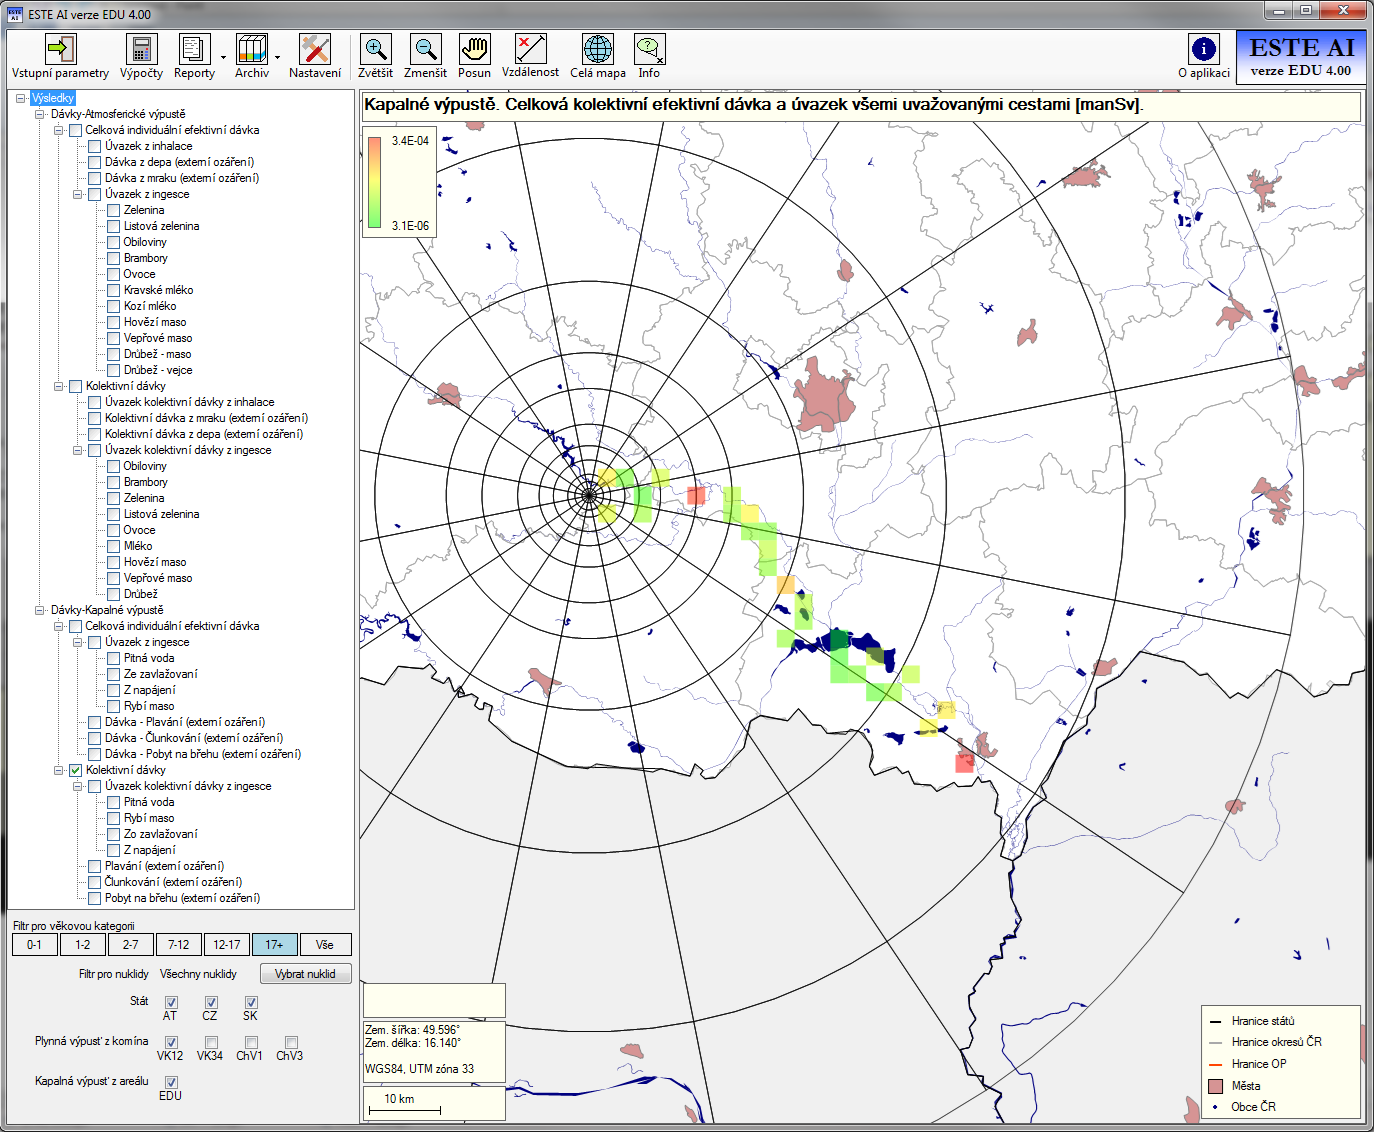The width and height of the screenshot is (1374, 1132).
Task: Toggle the EDU liquid release checkbox
Action: tap(171, 1082)
